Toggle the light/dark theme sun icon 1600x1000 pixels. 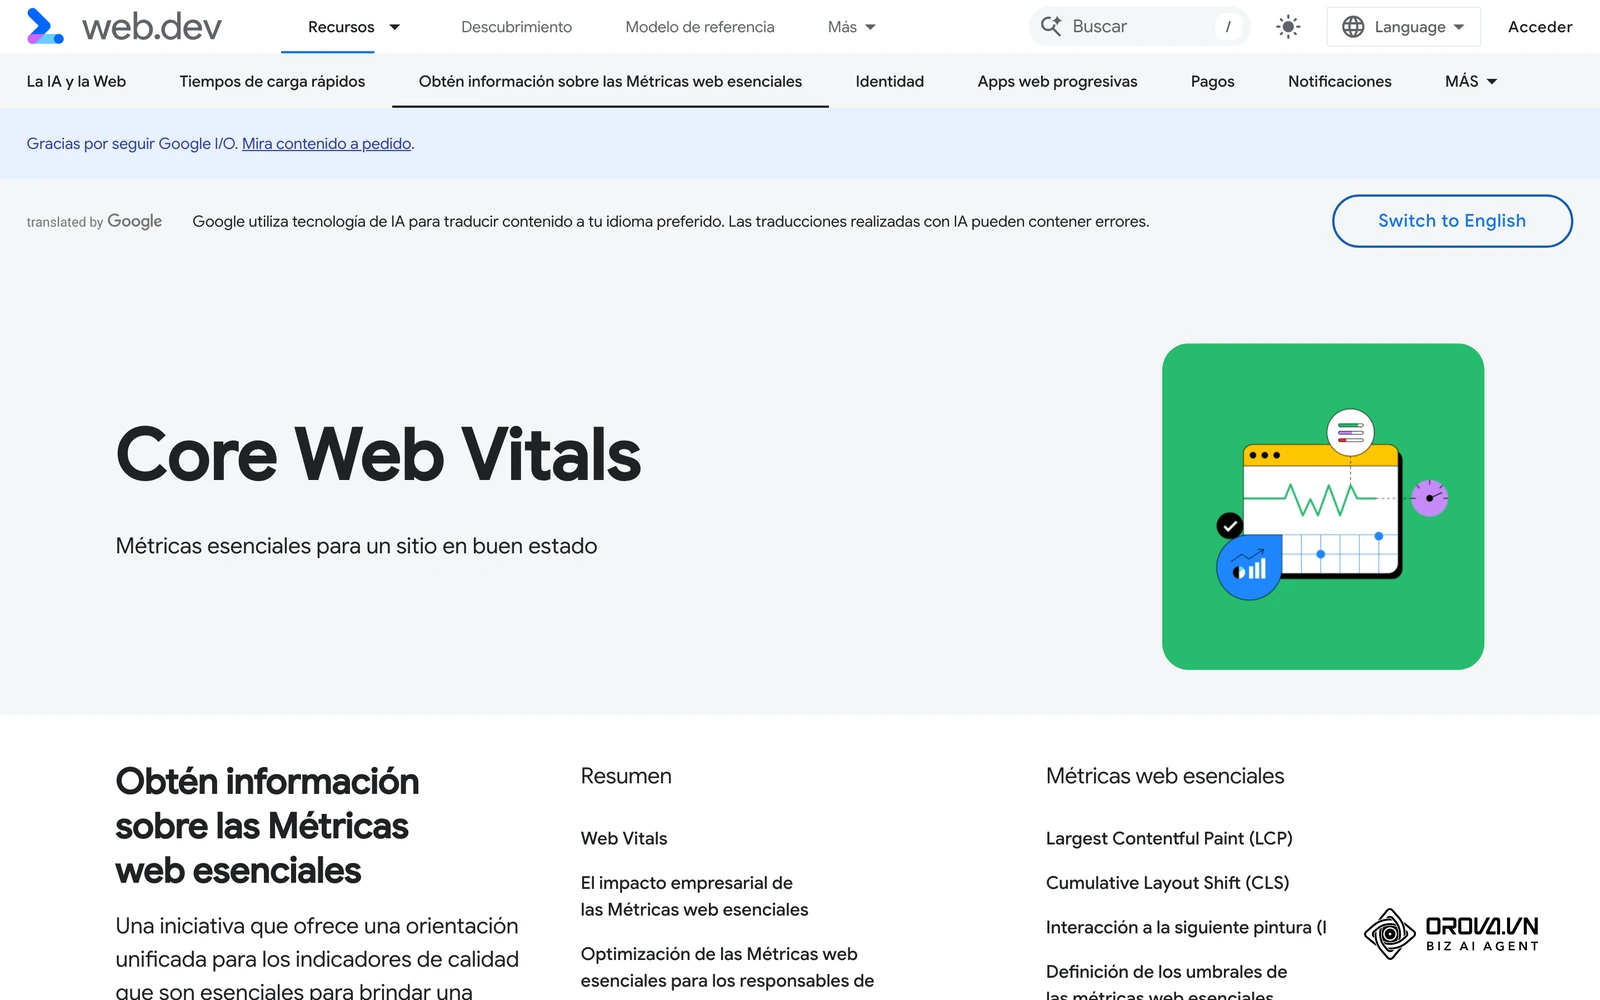(1288, 27)
